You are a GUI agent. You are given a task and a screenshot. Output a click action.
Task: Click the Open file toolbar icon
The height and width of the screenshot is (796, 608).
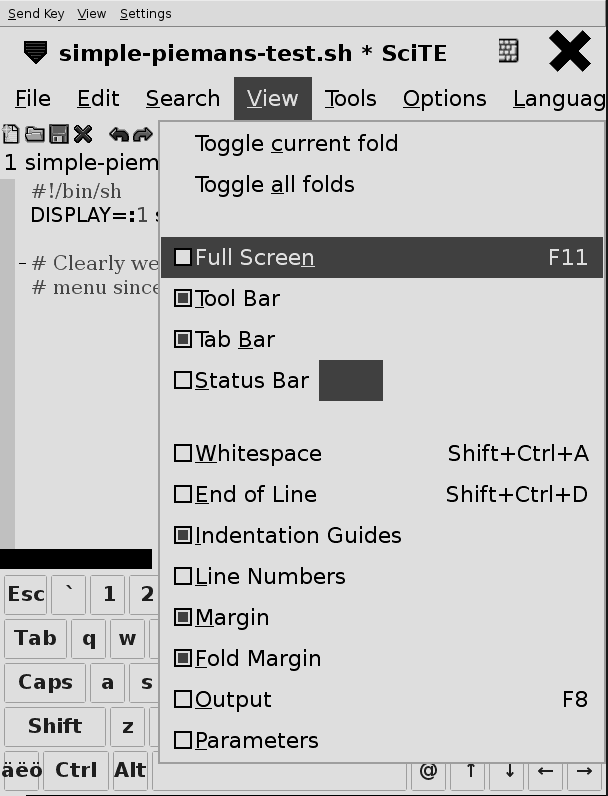(34, 134)
